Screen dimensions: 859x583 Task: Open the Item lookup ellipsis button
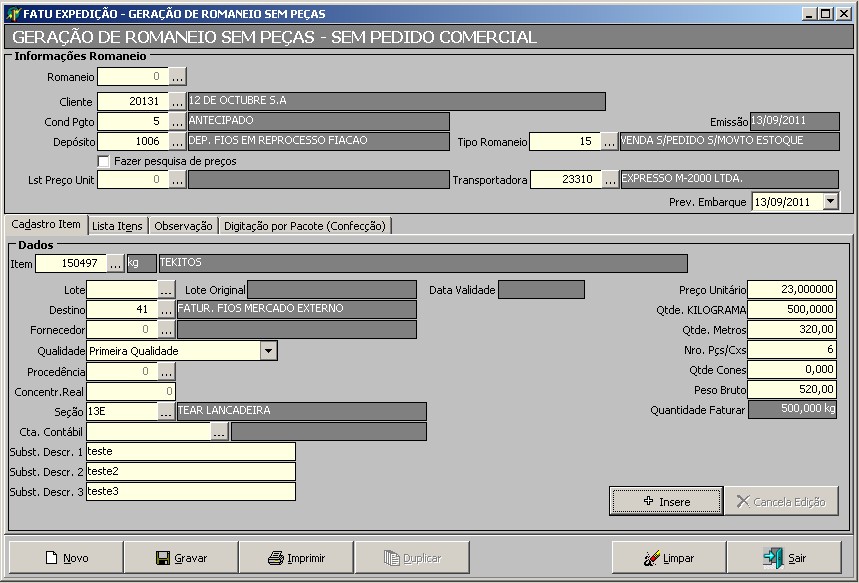coord(115,263)
